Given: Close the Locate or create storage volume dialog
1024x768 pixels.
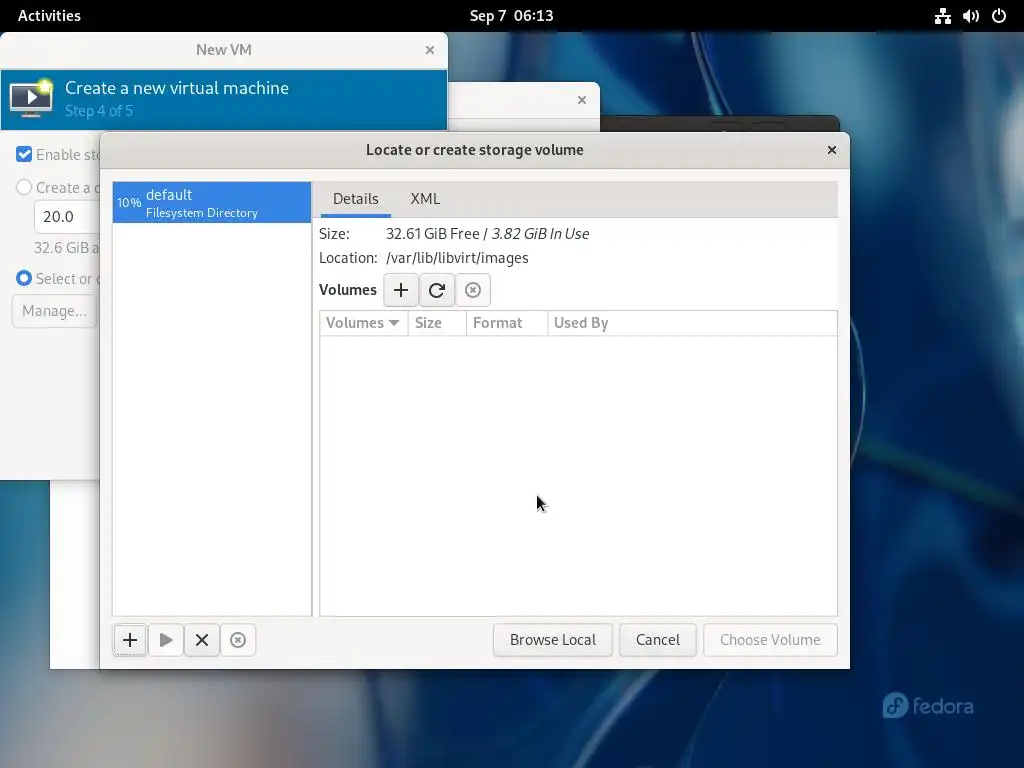Looking at the screenshot, I should click(x=831, y=150).
